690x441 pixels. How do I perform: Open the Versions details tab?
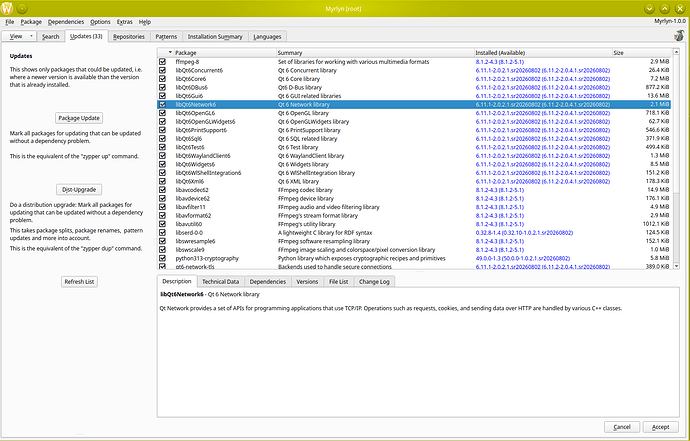tap(307, 282)
